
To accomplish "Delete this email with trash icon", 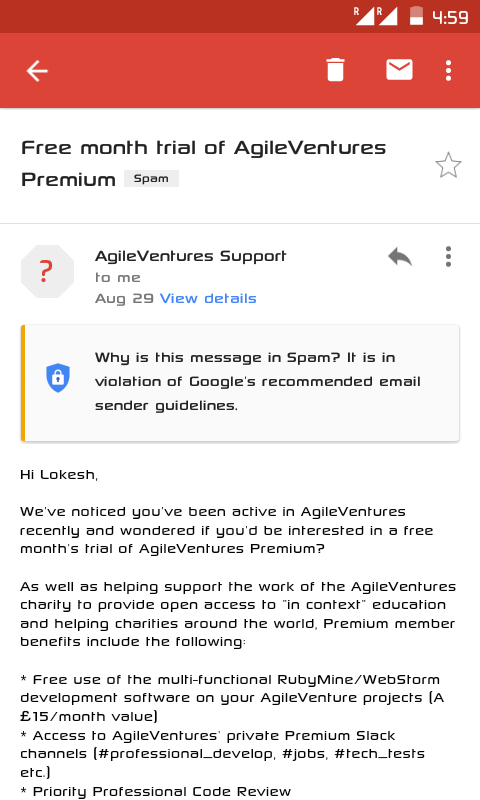I will tap(335, 70).
